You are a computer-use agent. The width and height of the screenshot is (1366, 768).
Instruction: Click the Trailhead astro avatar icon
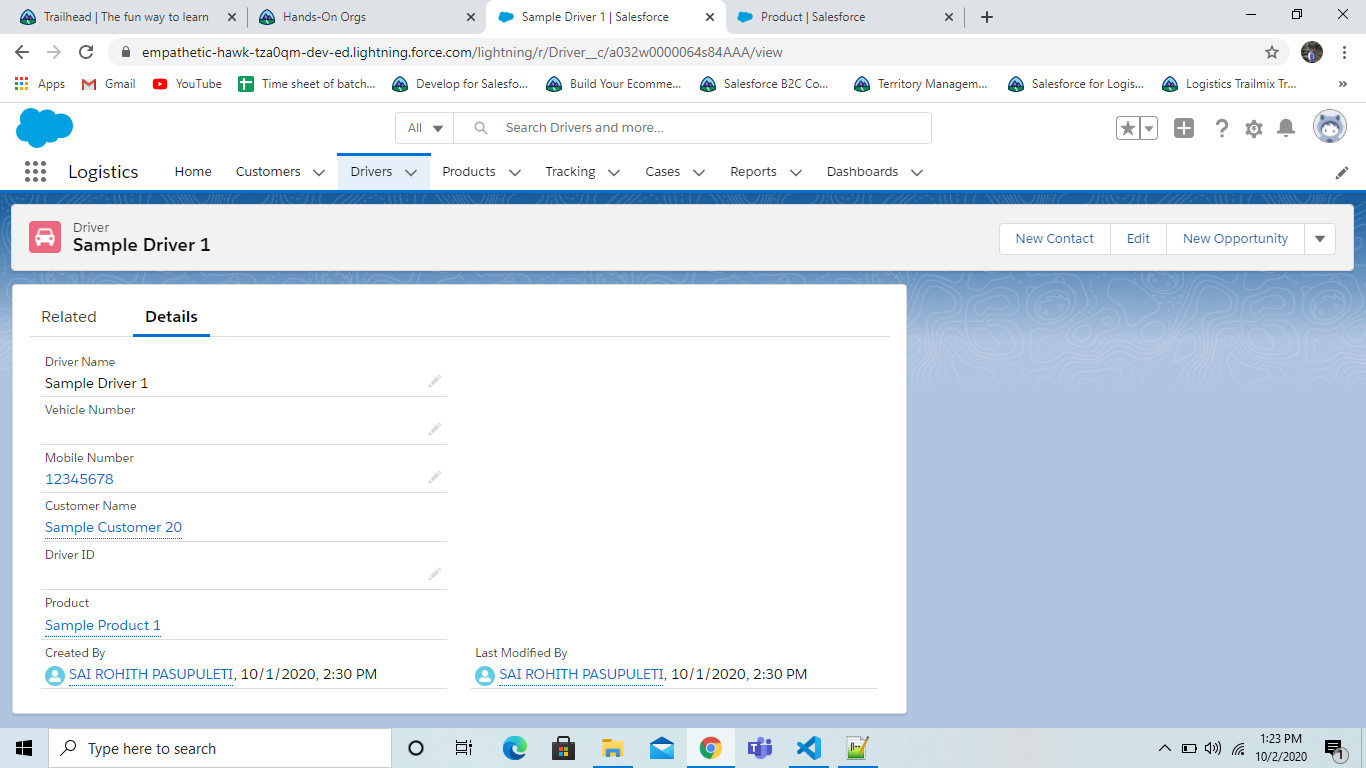point(1329,126)
